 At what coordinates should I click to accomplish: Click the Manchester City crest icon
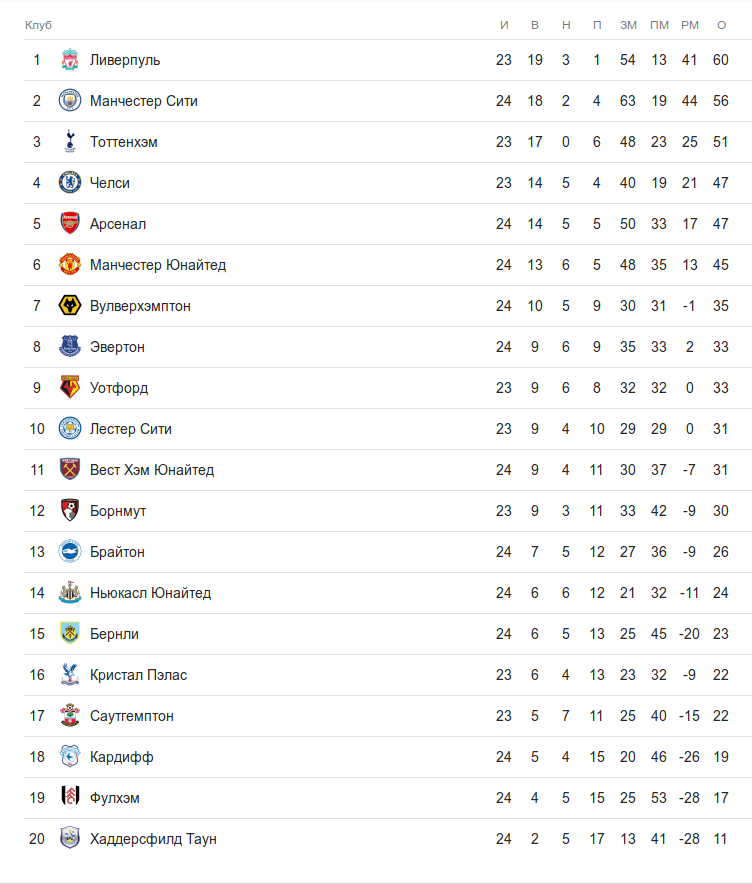point(69,101)
